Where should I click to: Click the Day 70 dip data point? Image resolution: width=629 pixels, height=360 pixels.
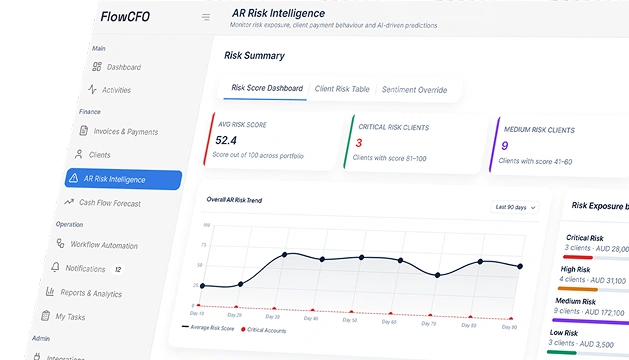[x=438, y=275]
